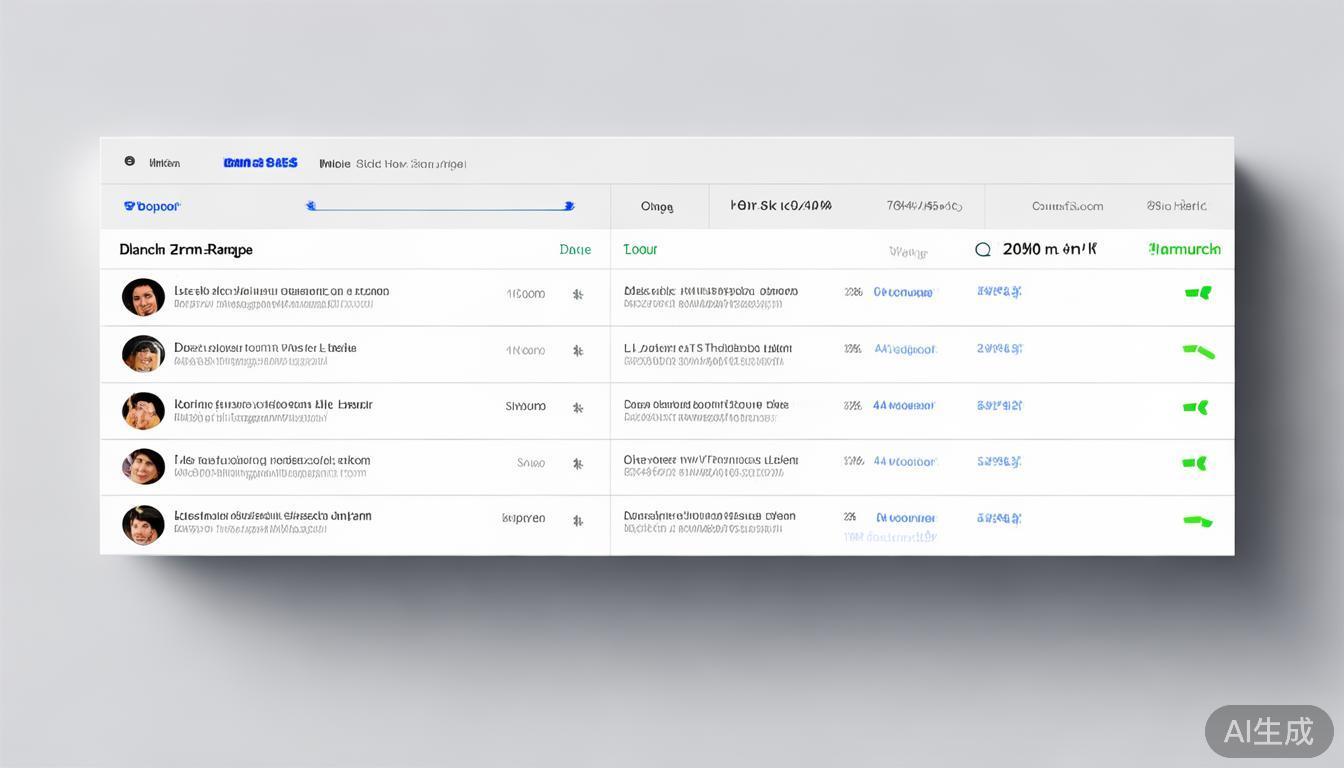Click the green 'Dane' column header
This screenshot has height=768, width=1344.
coord(575,250)
